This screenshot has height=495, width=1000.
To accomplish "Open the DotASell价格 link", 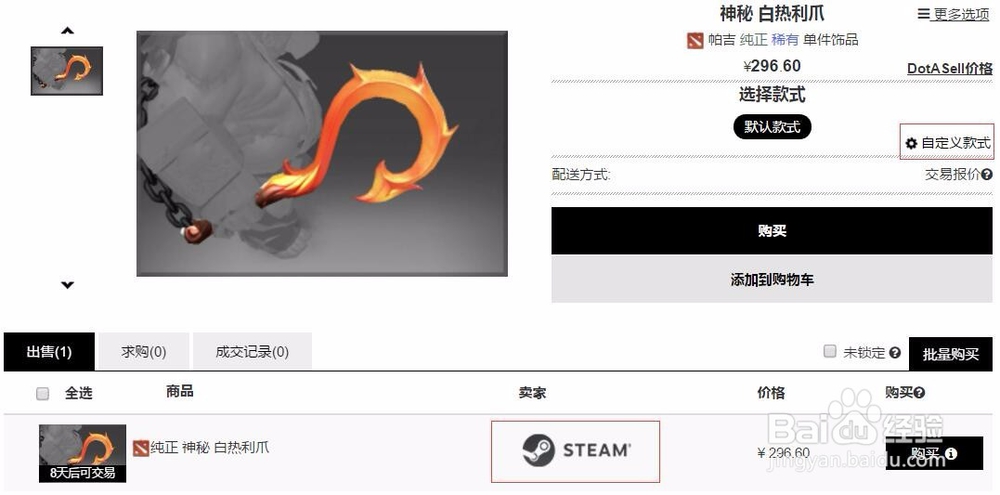I will (950, 68).
